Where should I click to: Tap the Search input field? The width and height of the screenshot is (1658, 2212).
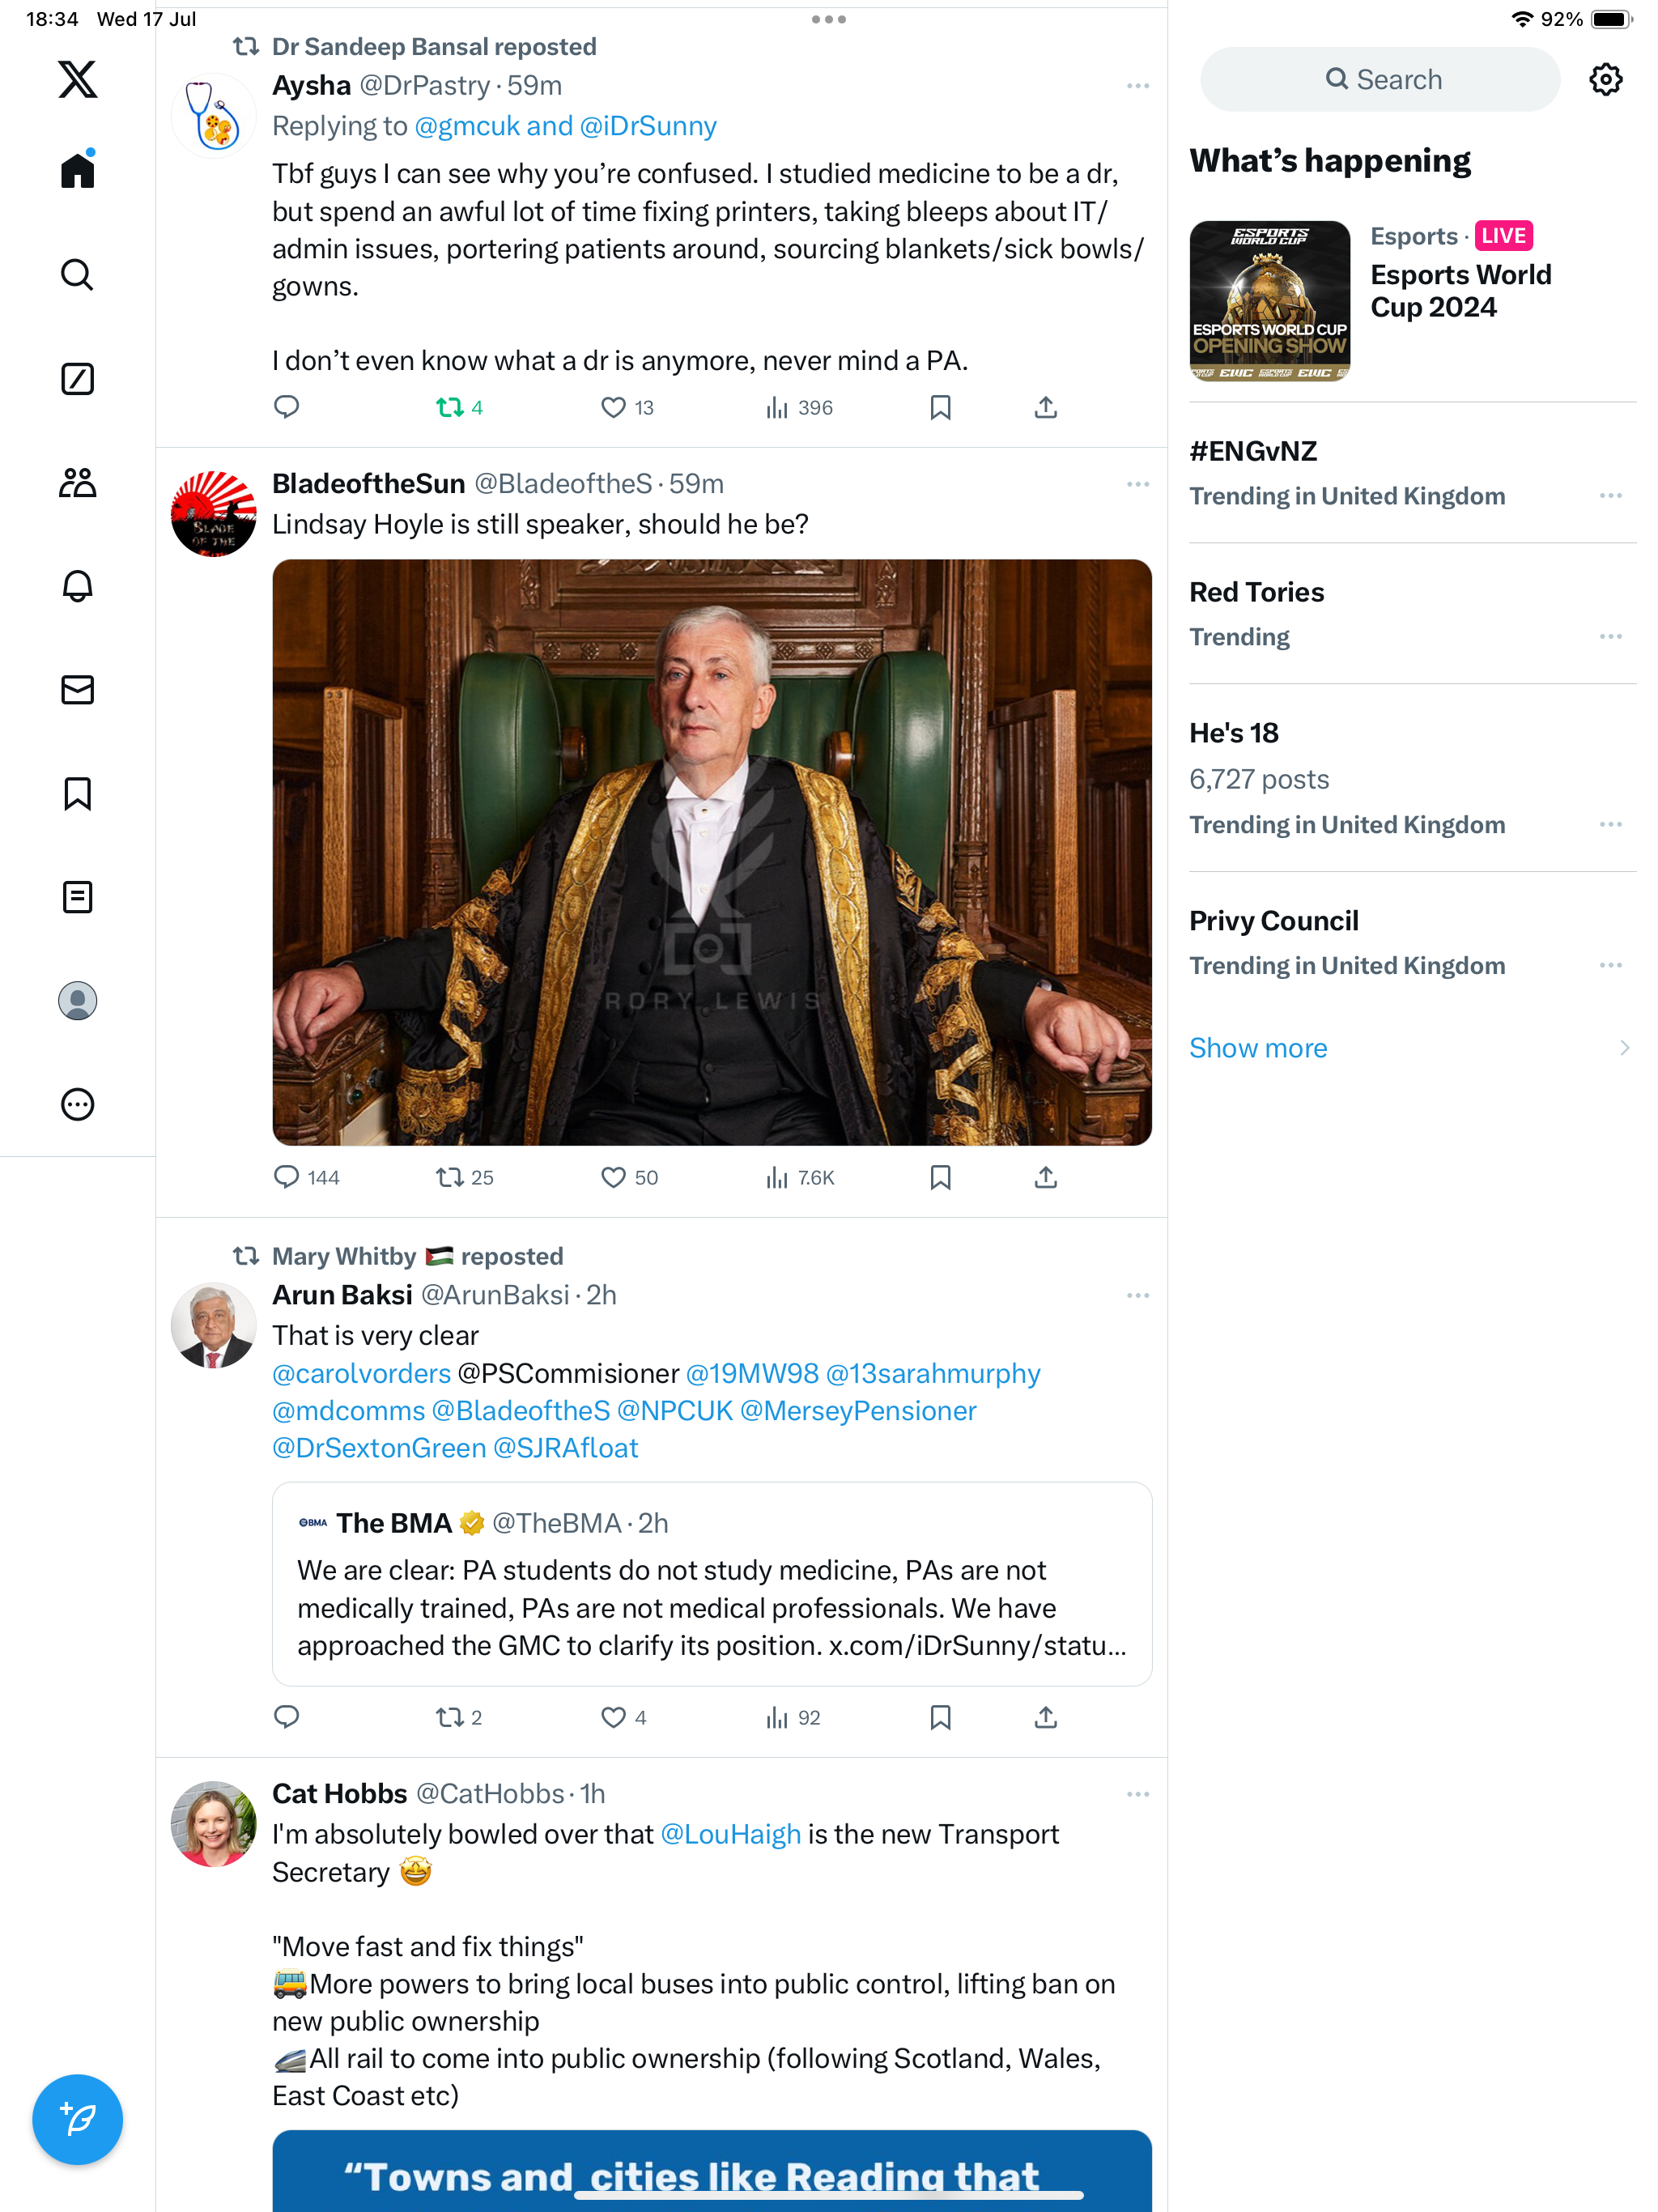(1379, 80)
